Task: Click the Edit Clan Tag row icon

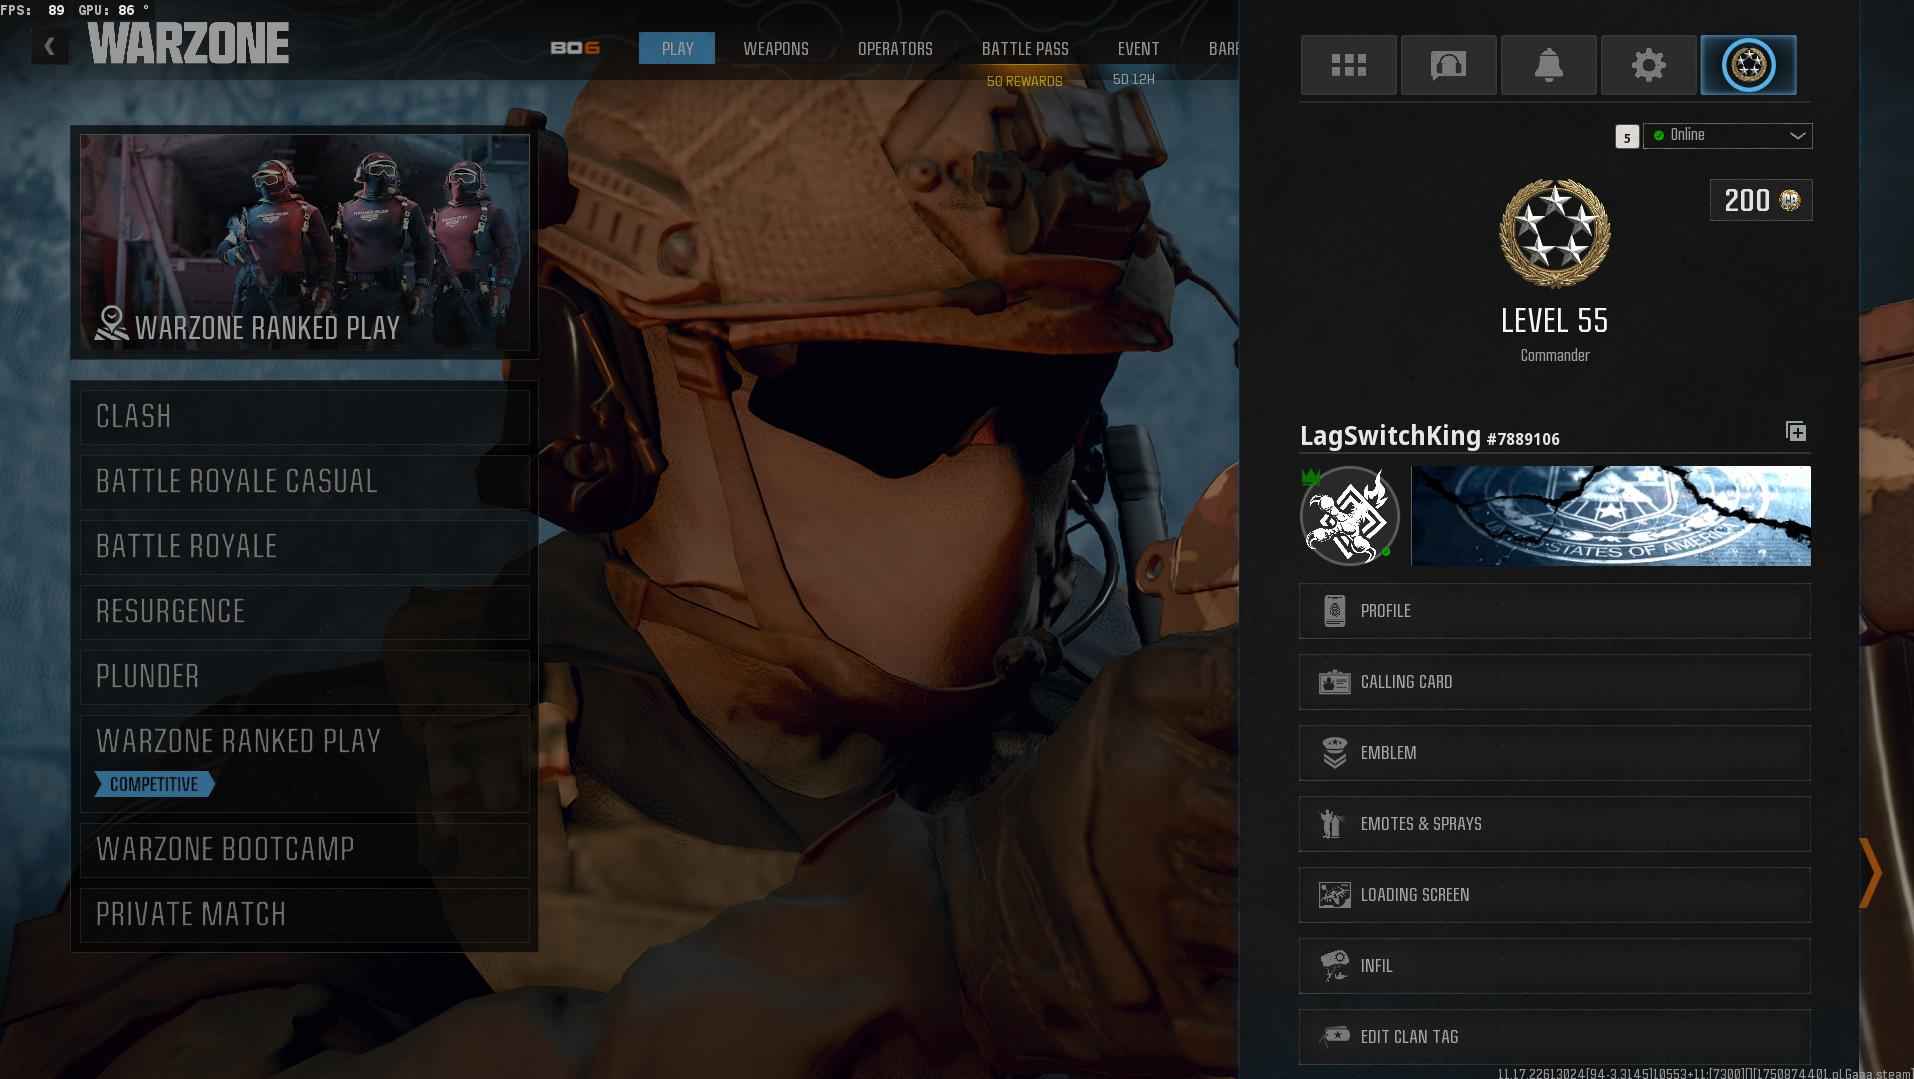Action: click(x=1334, y=1037)
